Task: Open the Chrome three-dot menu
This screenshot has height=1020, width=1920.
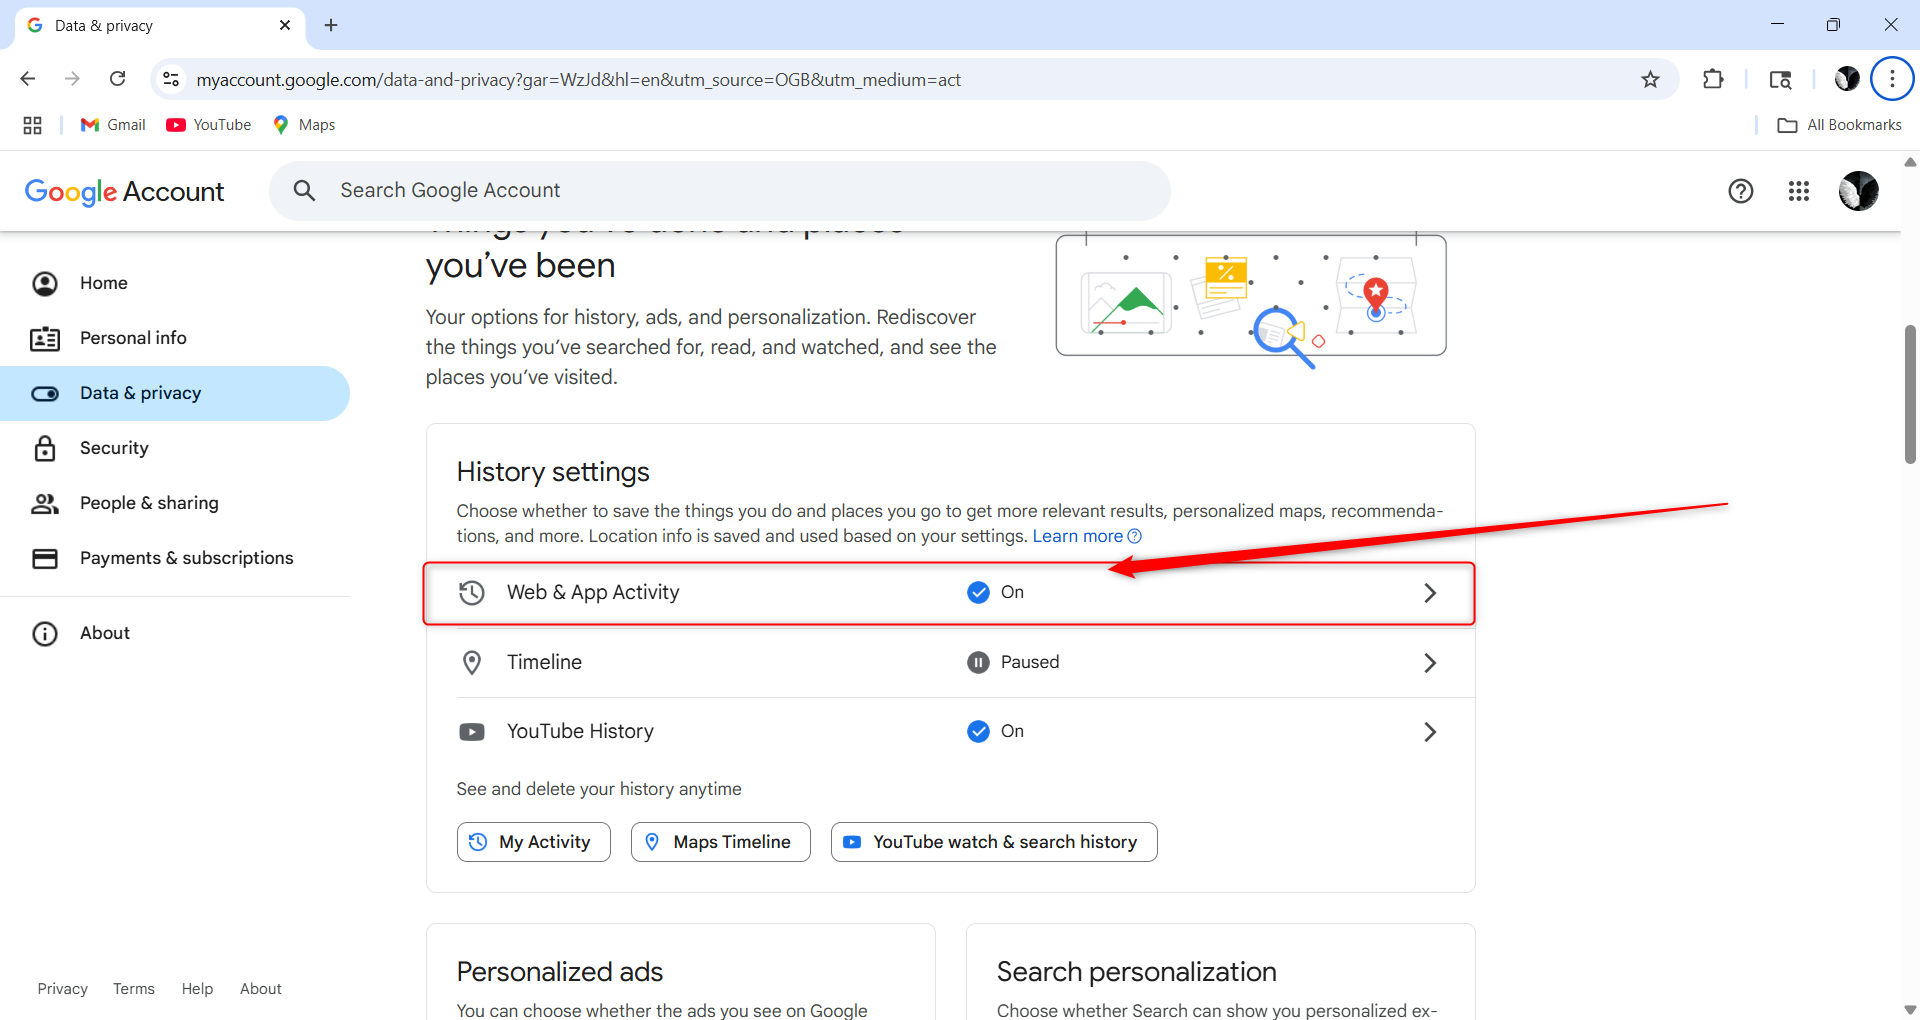Action: pos(1892,79)
